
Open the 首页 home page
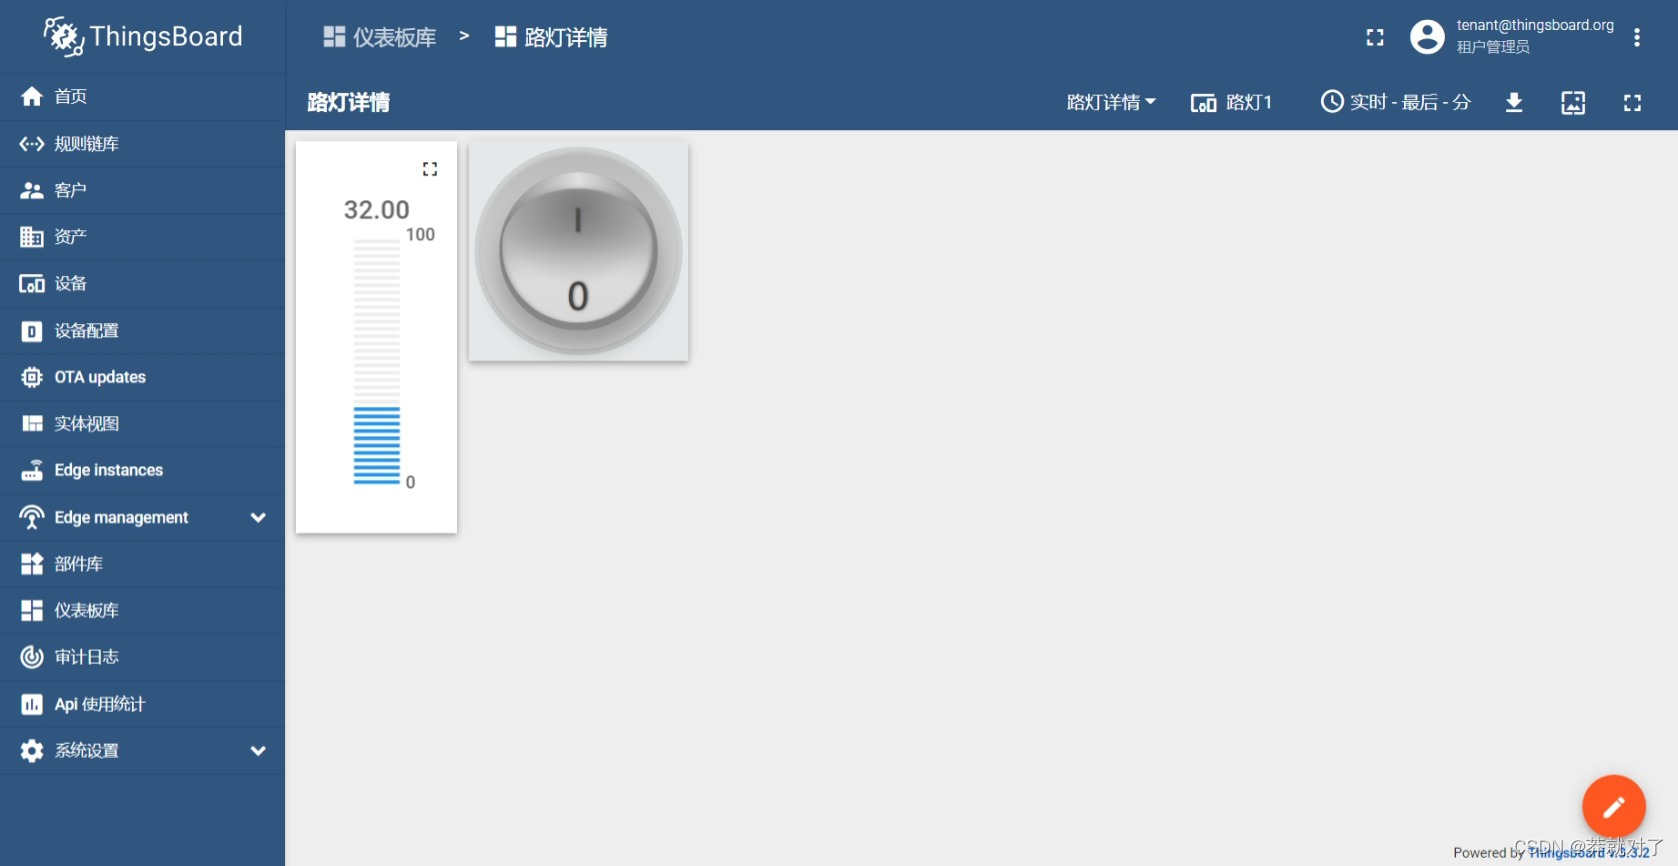[x=142, y=96]
